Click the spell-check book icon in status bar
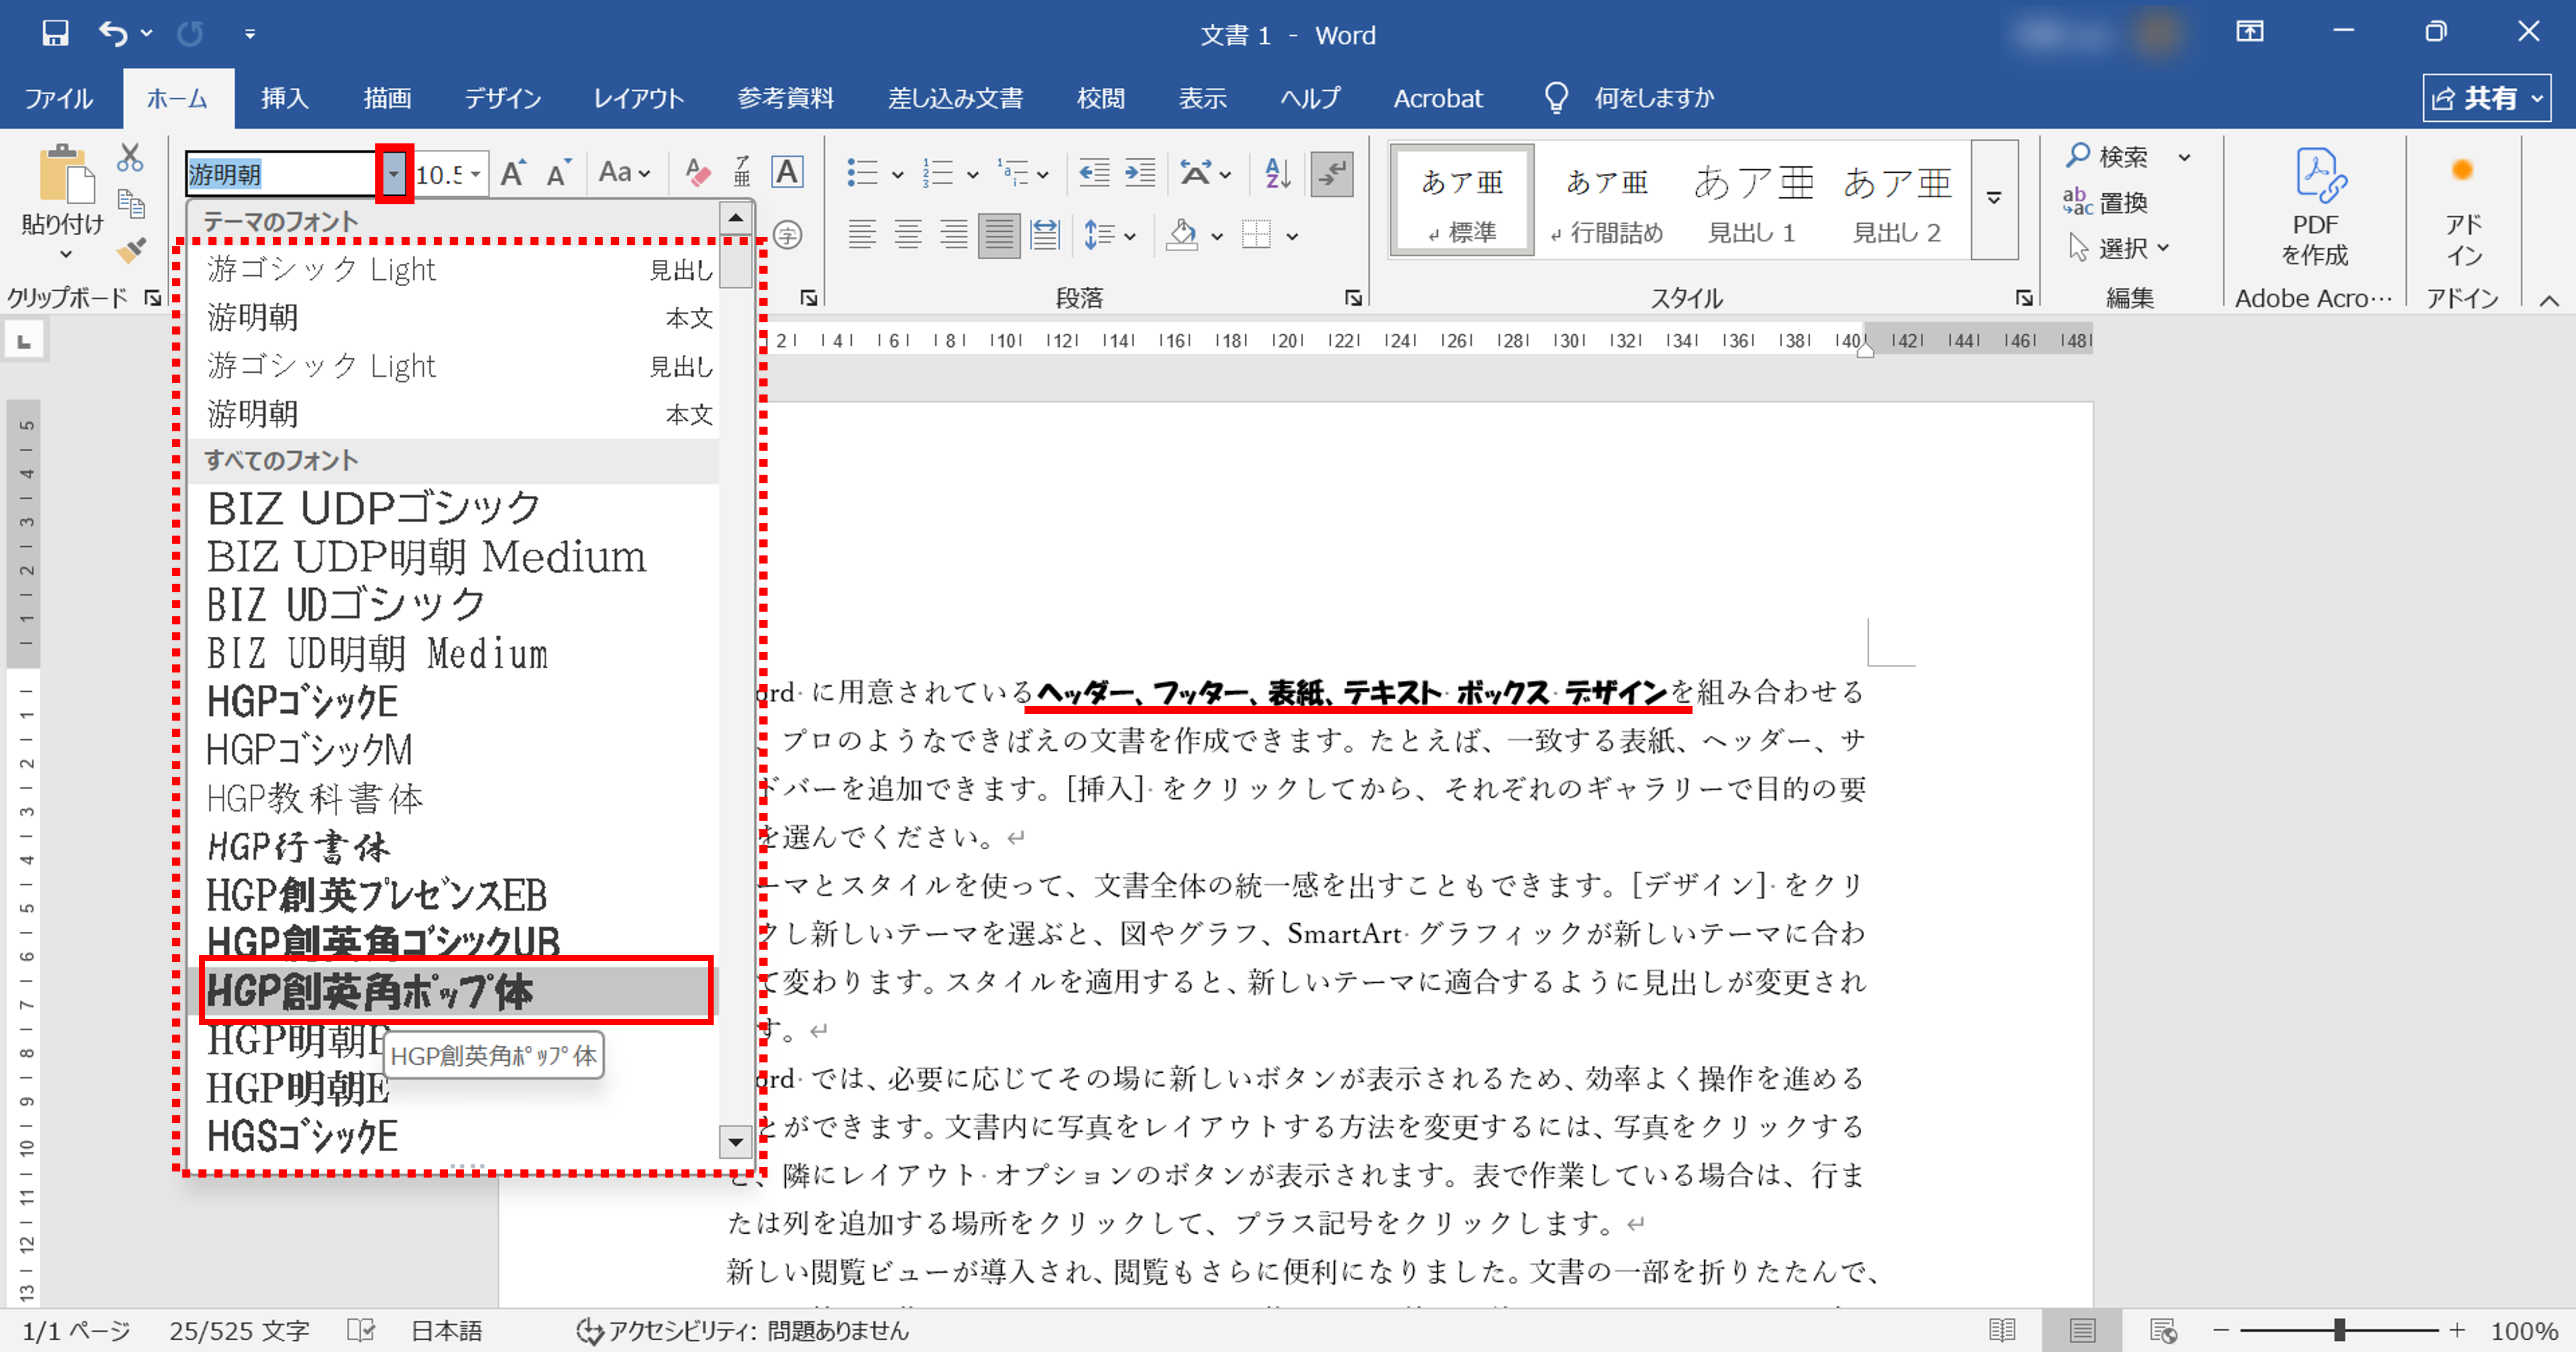 coord(361,1330)
